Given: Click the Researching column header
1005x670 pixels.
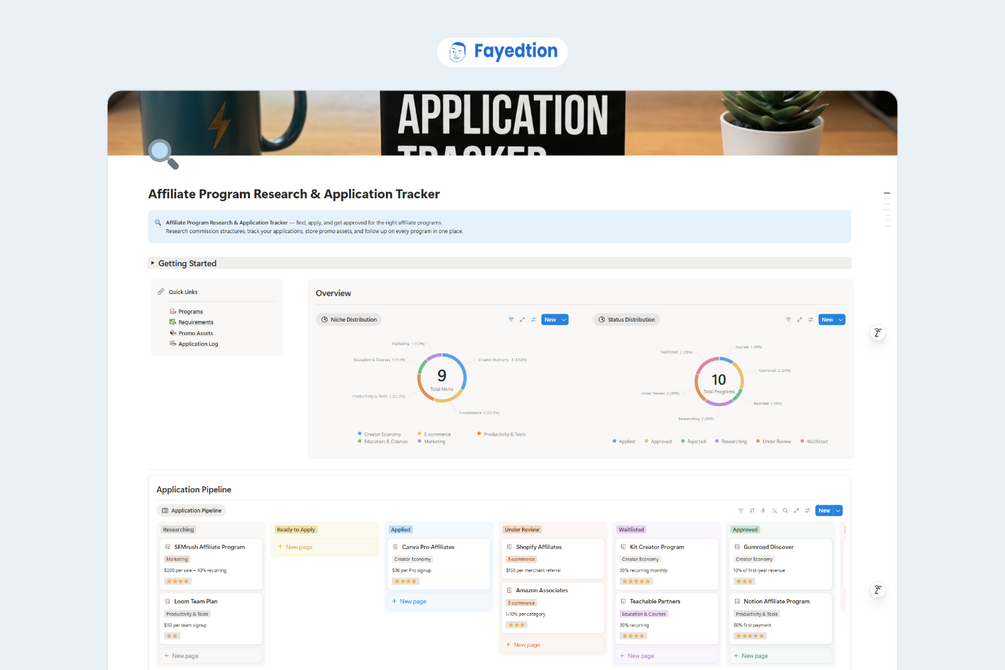Looking at the screenshot, I should (178, 530).
